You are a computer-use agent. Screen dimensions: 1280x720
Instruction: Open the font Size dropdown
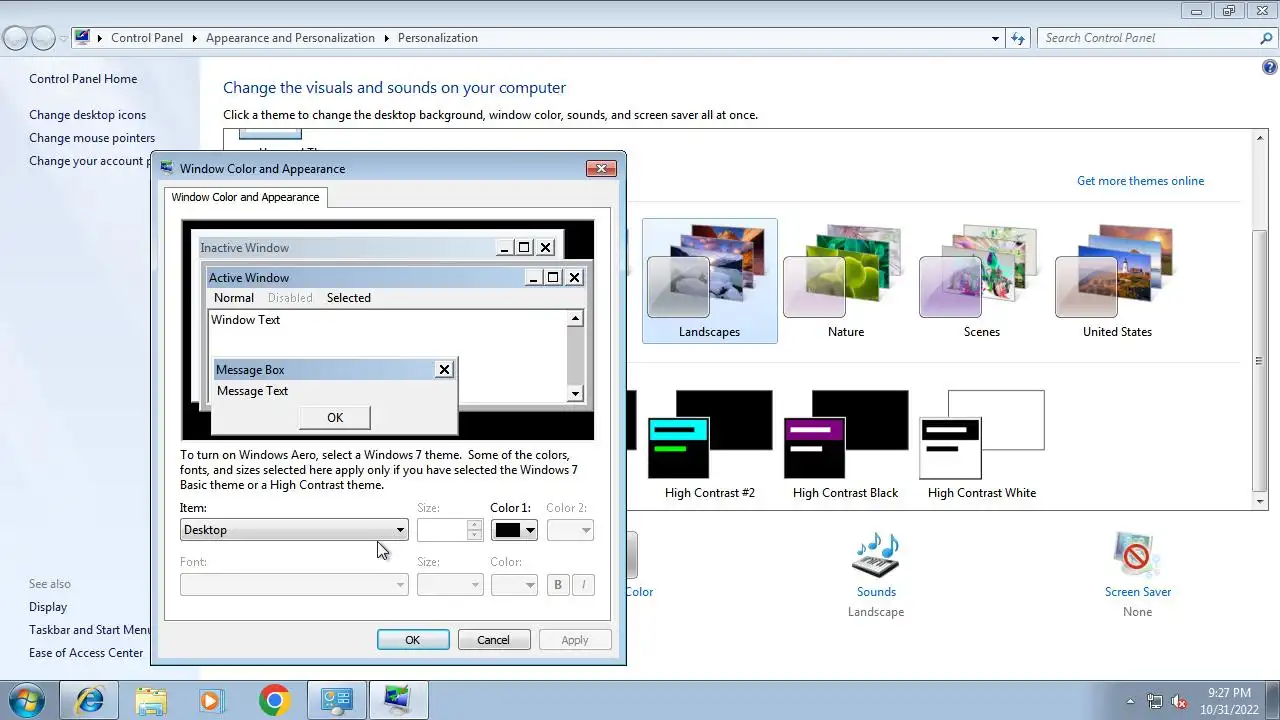[x=450, y=584]
